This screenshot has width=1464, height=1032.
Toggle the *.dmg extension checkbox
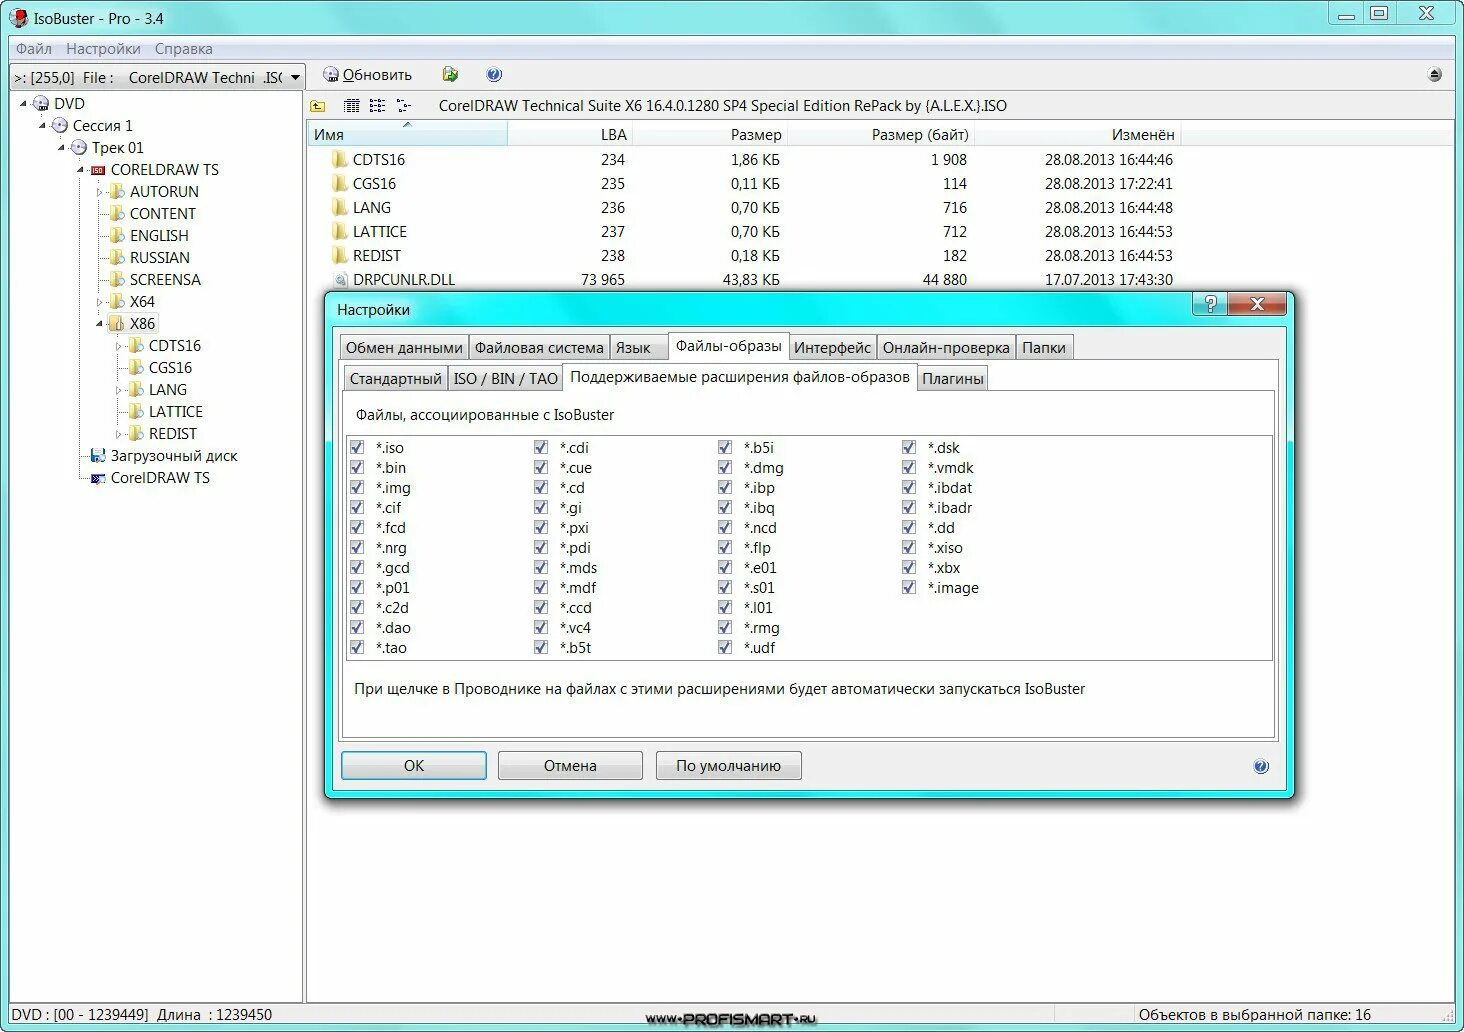point(725,467)
